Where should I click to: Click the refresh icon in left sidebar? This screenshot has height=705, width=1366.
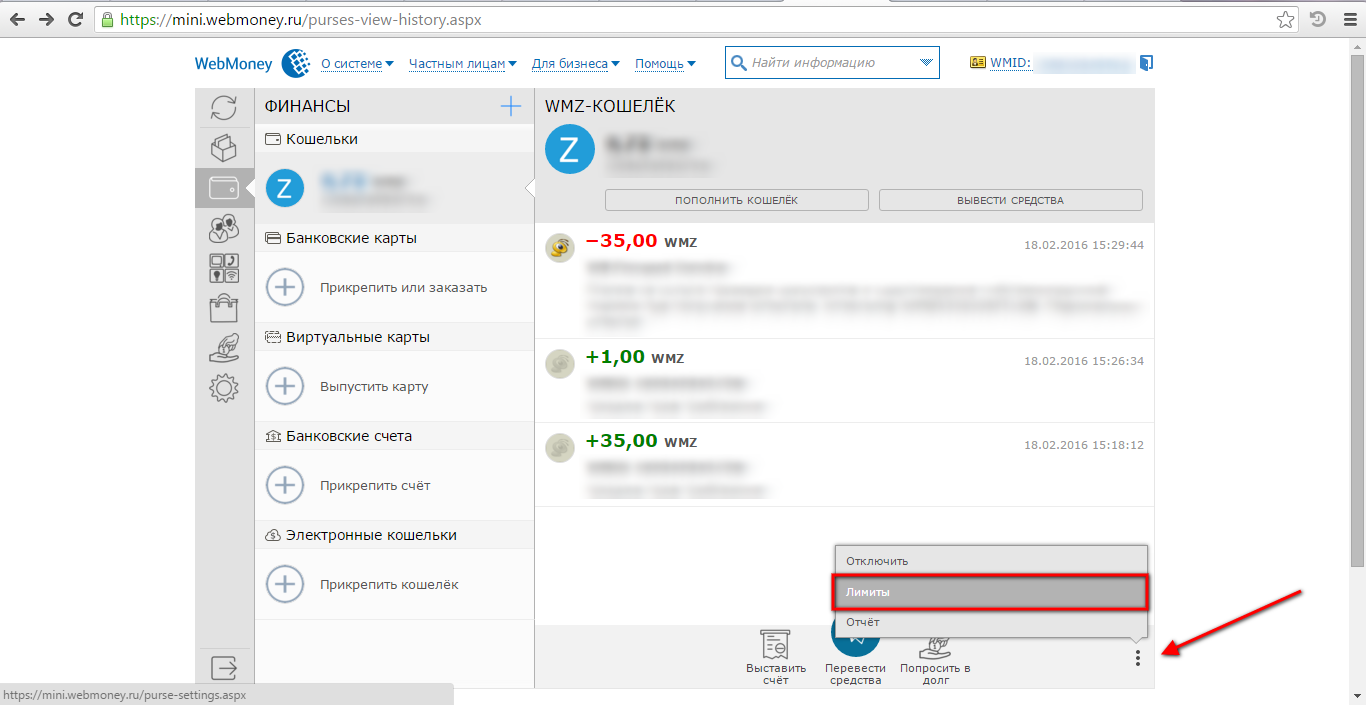point(224,108)
